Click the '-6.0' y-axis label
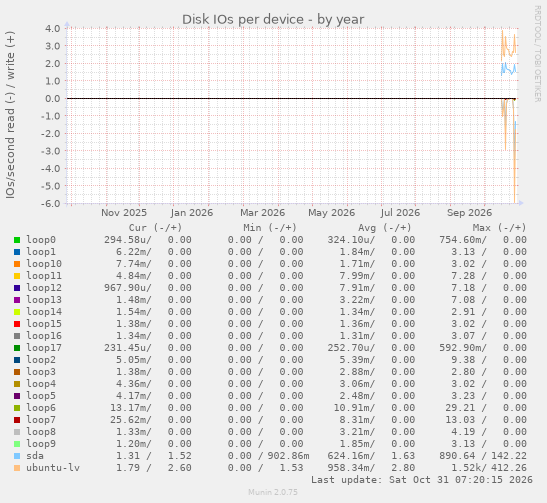Image resolution: width=547 pixels, height=503 pixels. pos(51,203)
